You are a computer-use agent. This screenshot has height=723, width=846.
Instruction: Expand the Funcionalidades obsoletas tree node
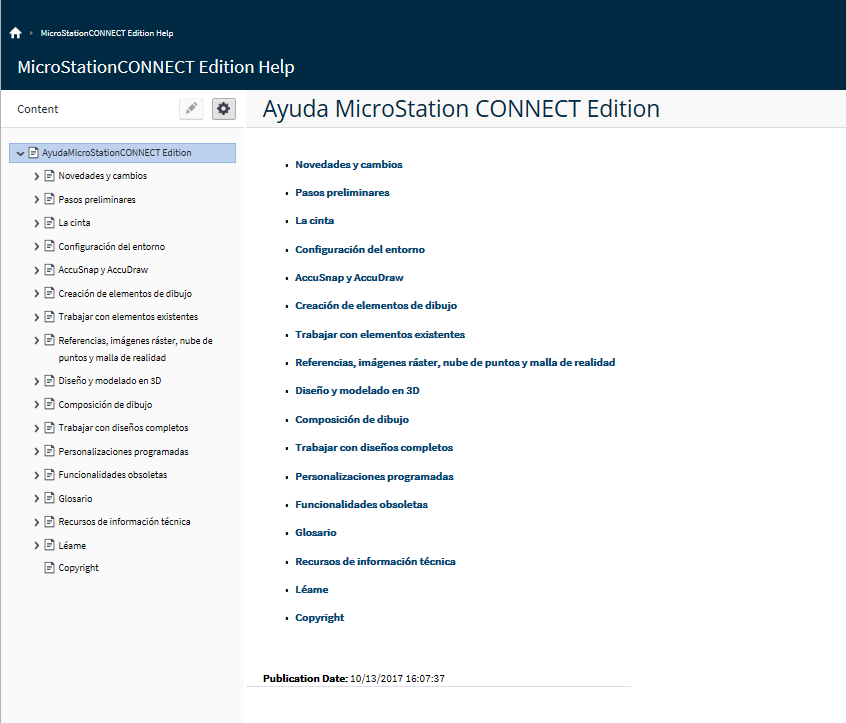(x=36, y=475)
